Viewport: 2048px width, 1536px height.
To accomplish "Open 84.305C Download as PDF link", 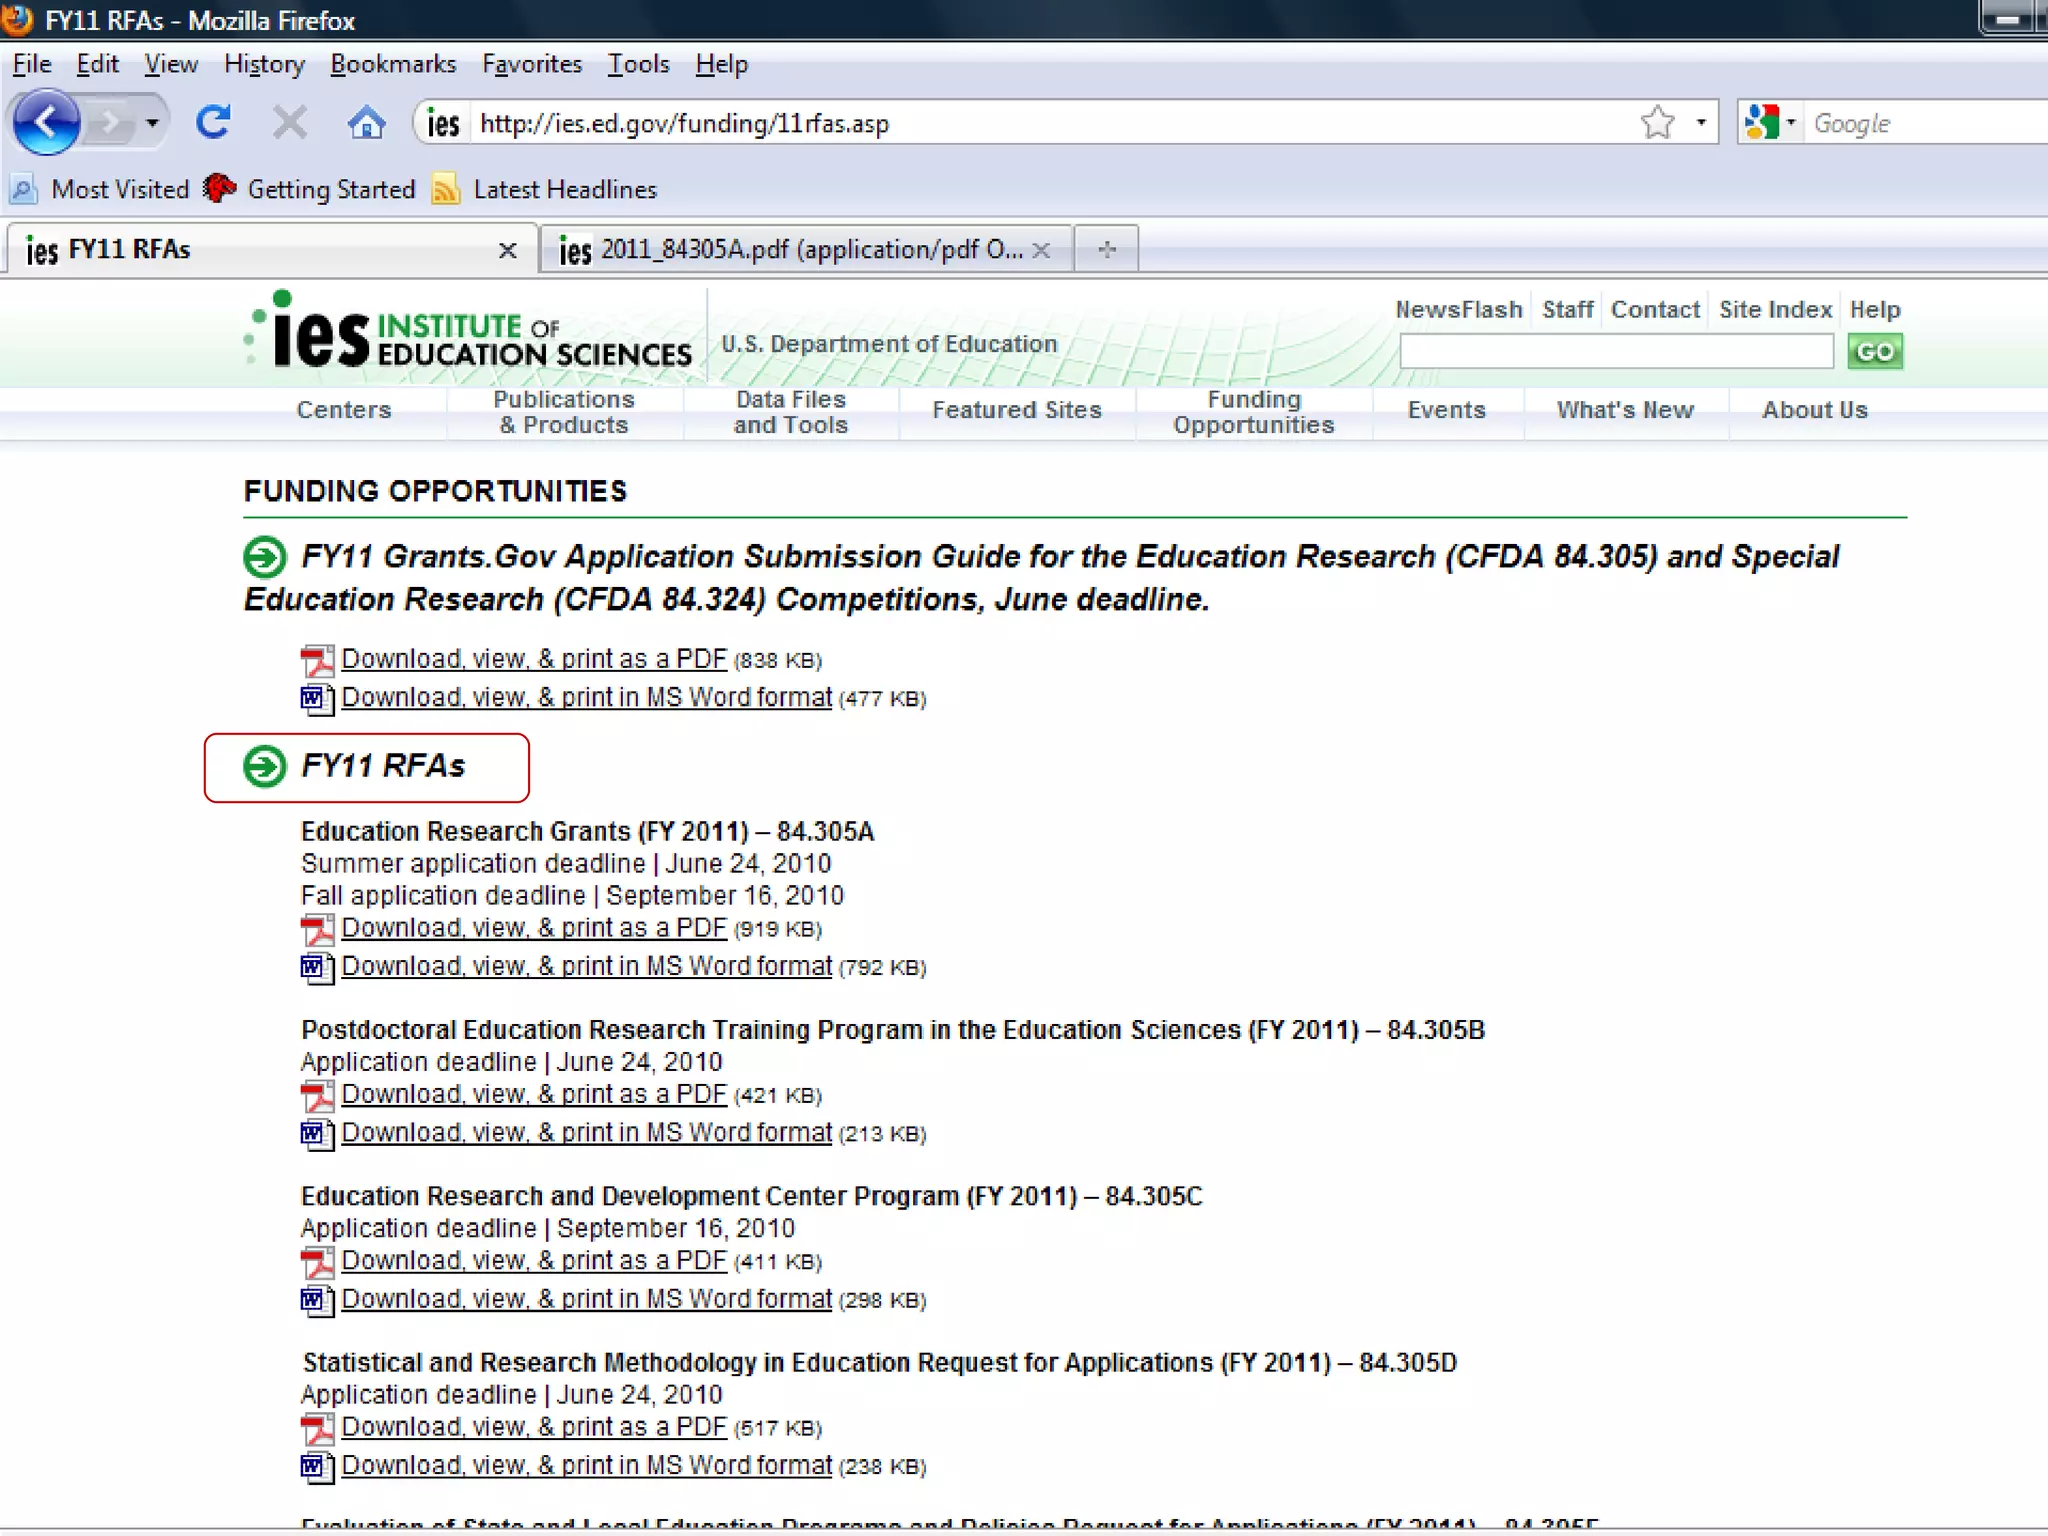I will coord(533,1260).
